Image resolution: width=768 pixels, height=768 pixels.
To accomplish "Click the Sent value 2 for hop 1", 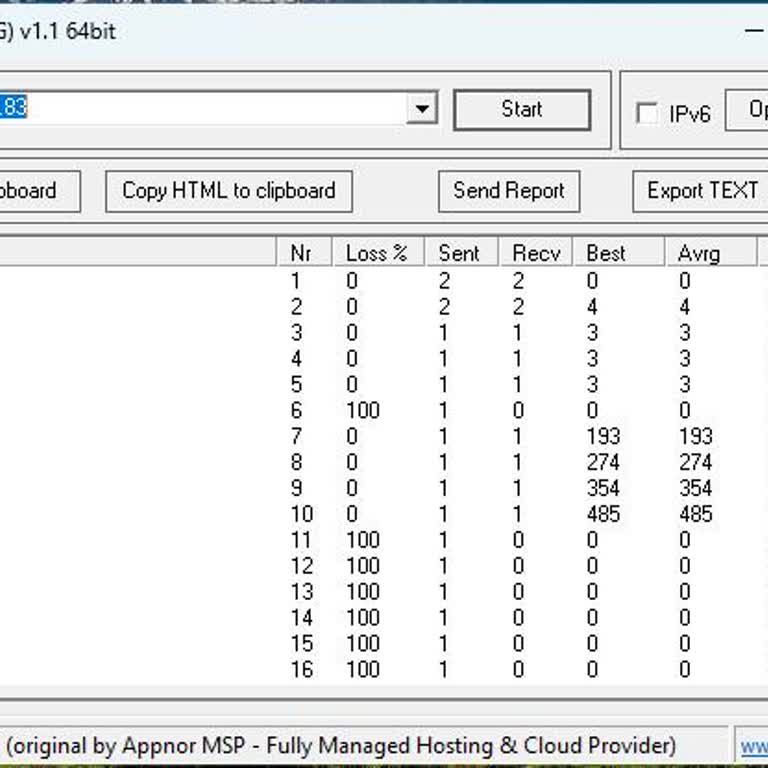I will click(444, 281).
